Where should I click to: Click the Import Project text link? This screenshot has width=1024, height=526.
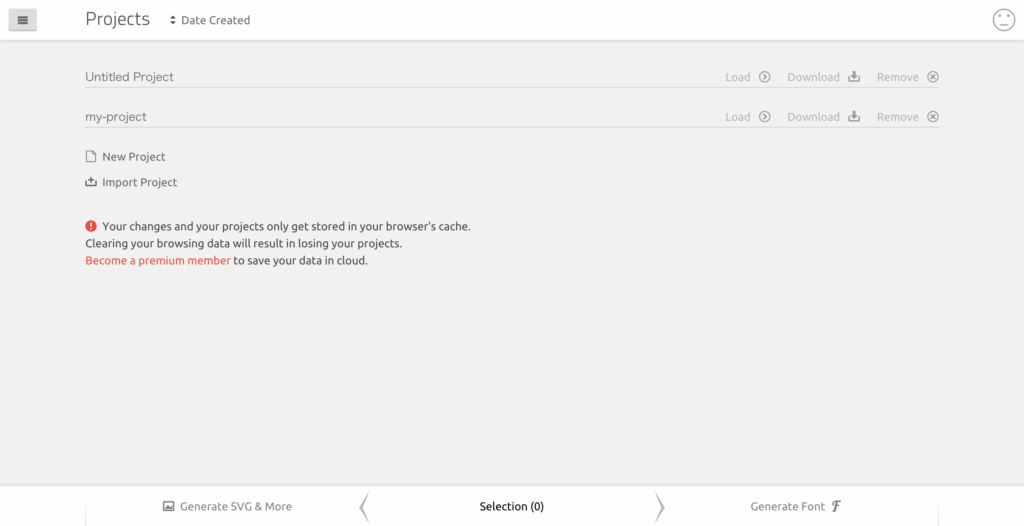coord(140,183)
